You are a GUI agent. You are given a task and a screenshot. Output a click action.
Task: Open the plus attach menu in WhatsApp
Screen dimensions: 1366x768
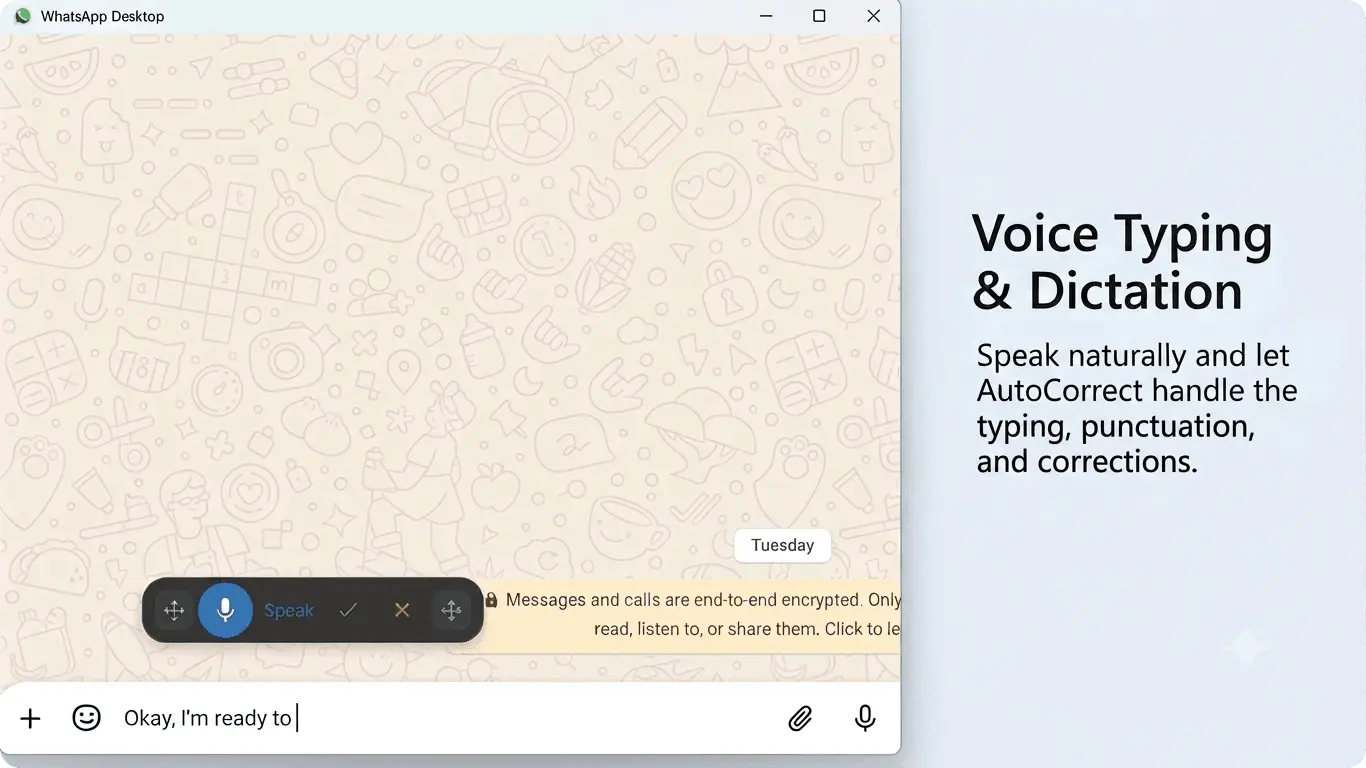tap(30, 718)
